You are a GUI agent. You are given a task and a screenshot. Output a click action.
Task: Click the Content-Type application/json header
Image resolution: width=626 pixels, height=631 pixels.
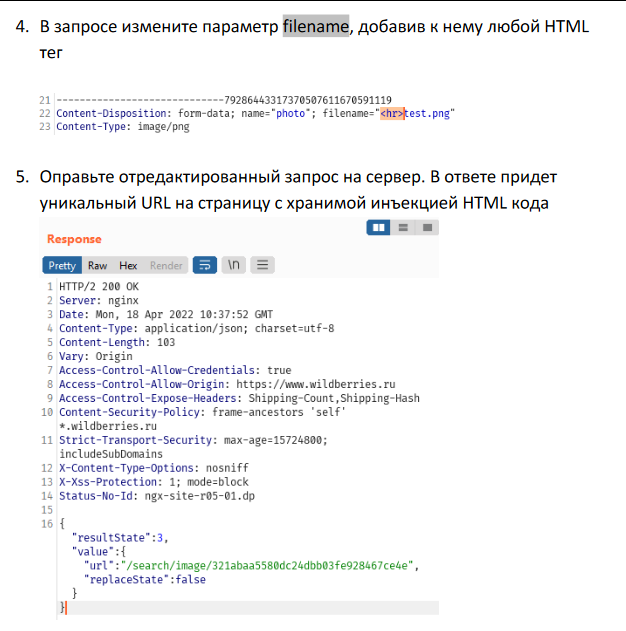coord(197,328)
